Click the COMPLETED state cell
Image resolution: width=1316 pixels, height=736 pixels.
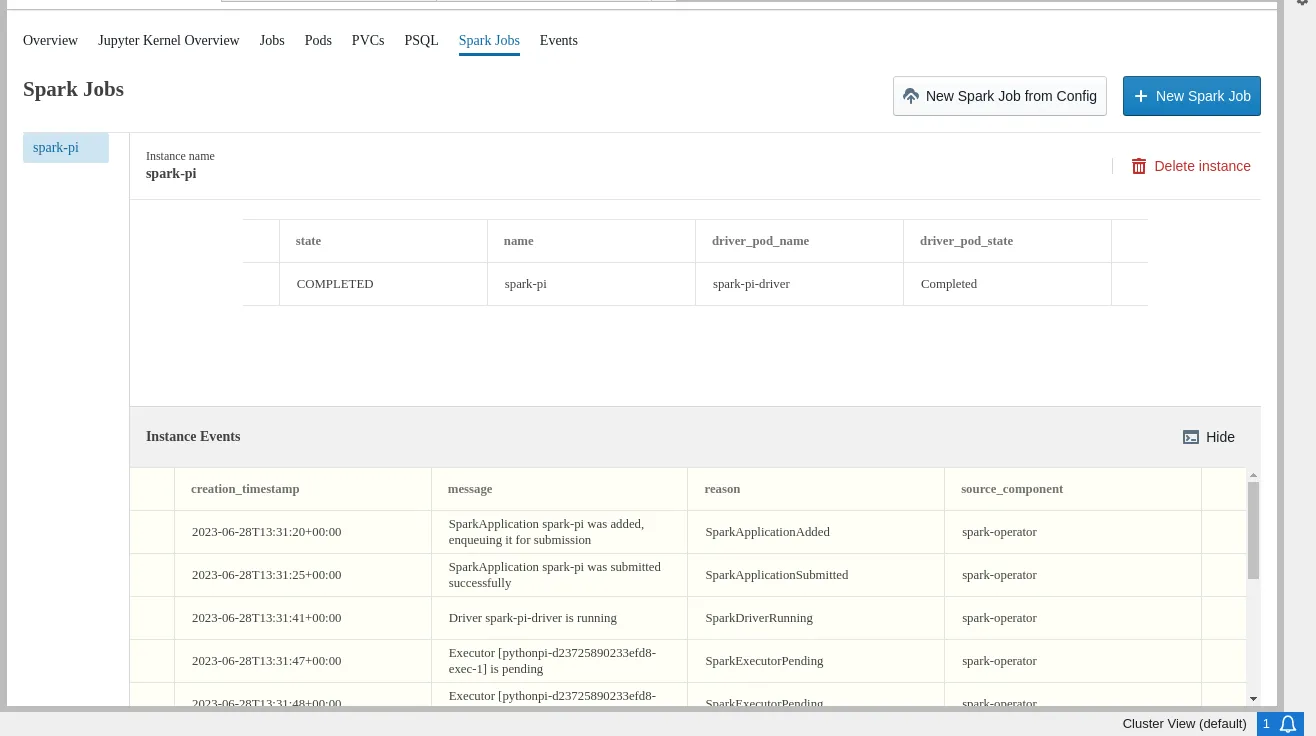coord(384,284)
